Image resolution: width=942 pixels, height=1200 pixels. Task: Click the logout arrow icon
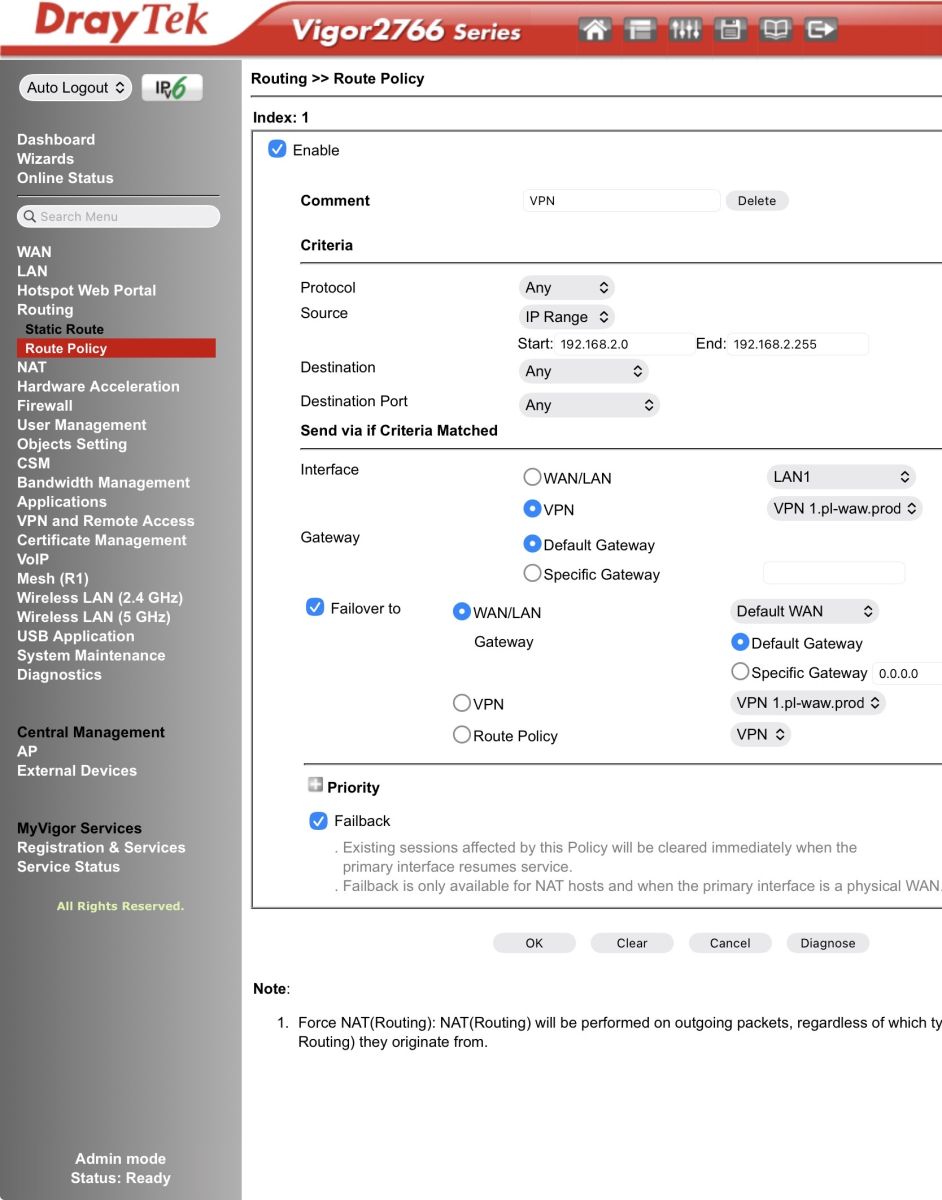point(820,30)
